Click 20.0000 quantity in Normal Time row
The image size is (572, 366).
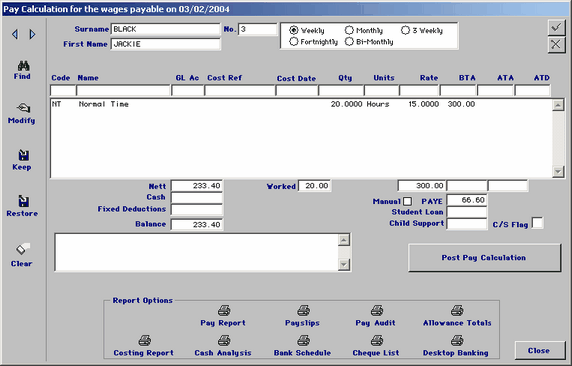(x=346, y=104)
